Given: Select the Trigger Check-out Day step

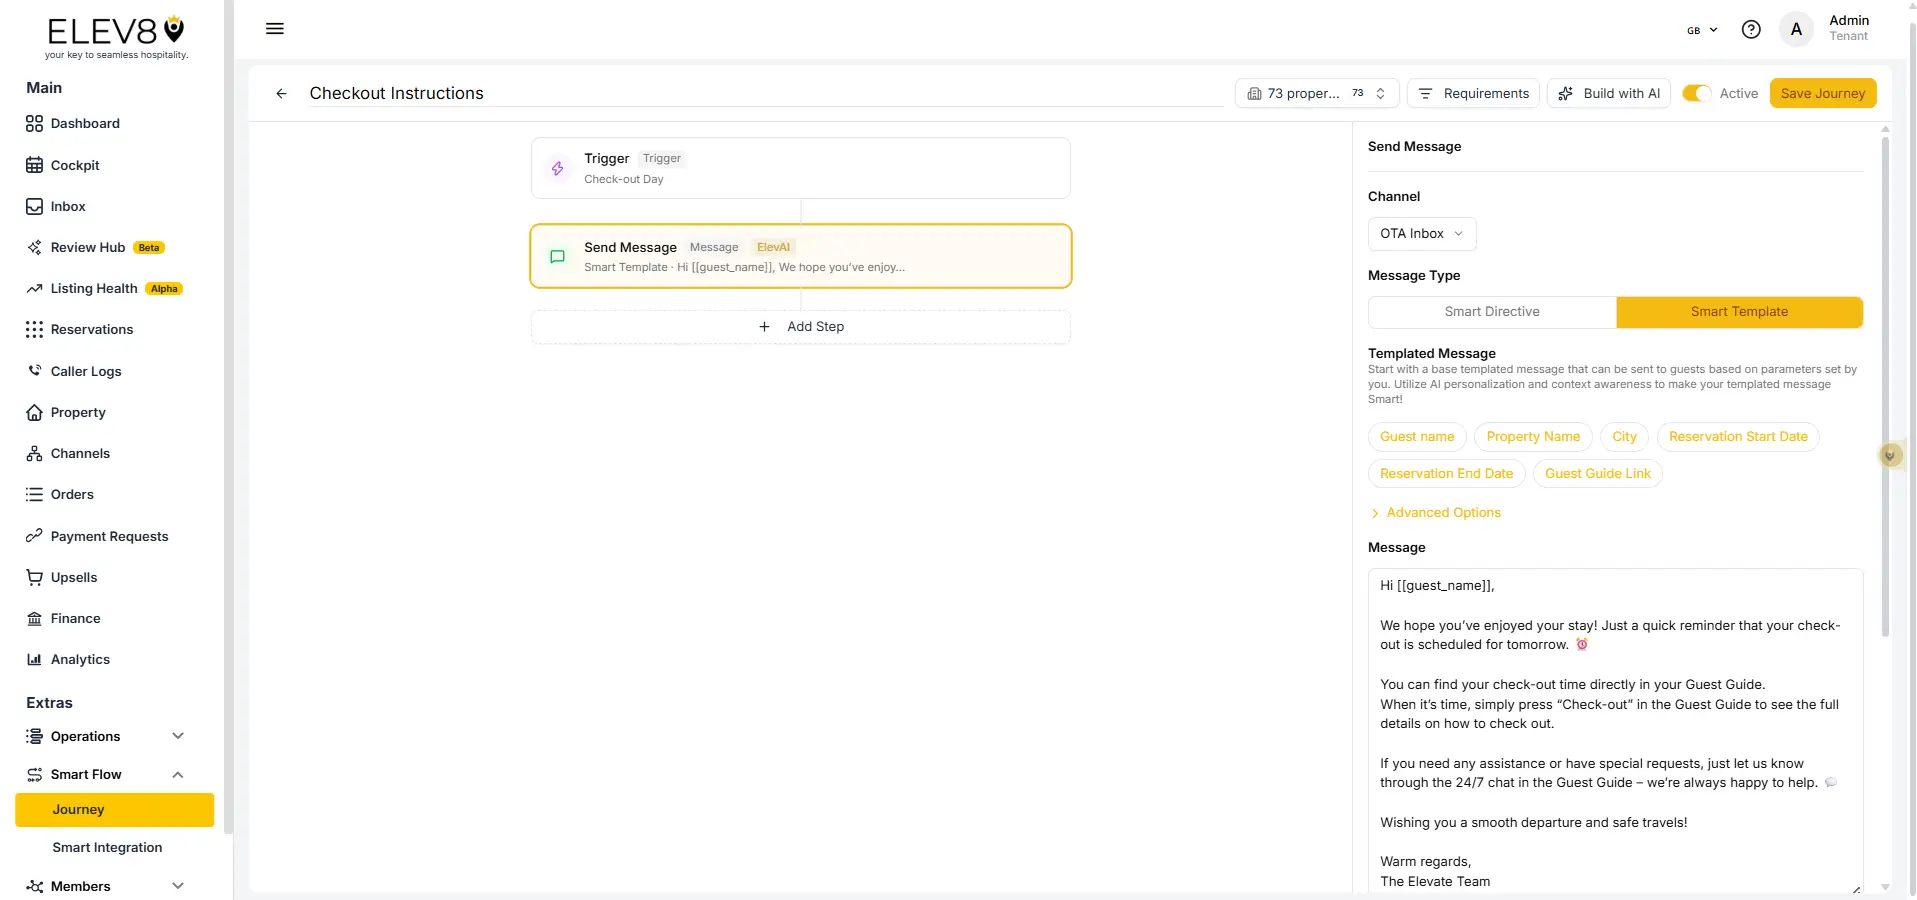Looking at the screenshot, I should pos(800,168).
